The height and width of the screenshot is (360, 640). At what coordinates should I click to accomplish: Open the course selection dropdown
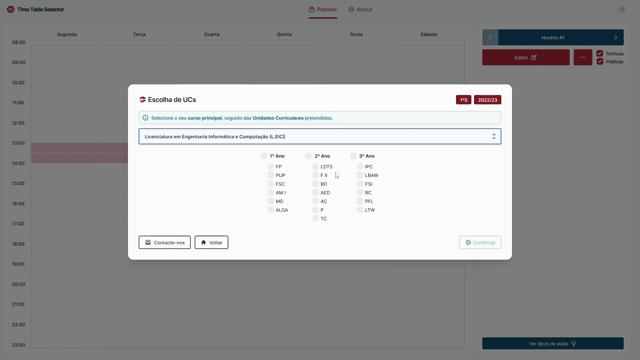(320, 136)
